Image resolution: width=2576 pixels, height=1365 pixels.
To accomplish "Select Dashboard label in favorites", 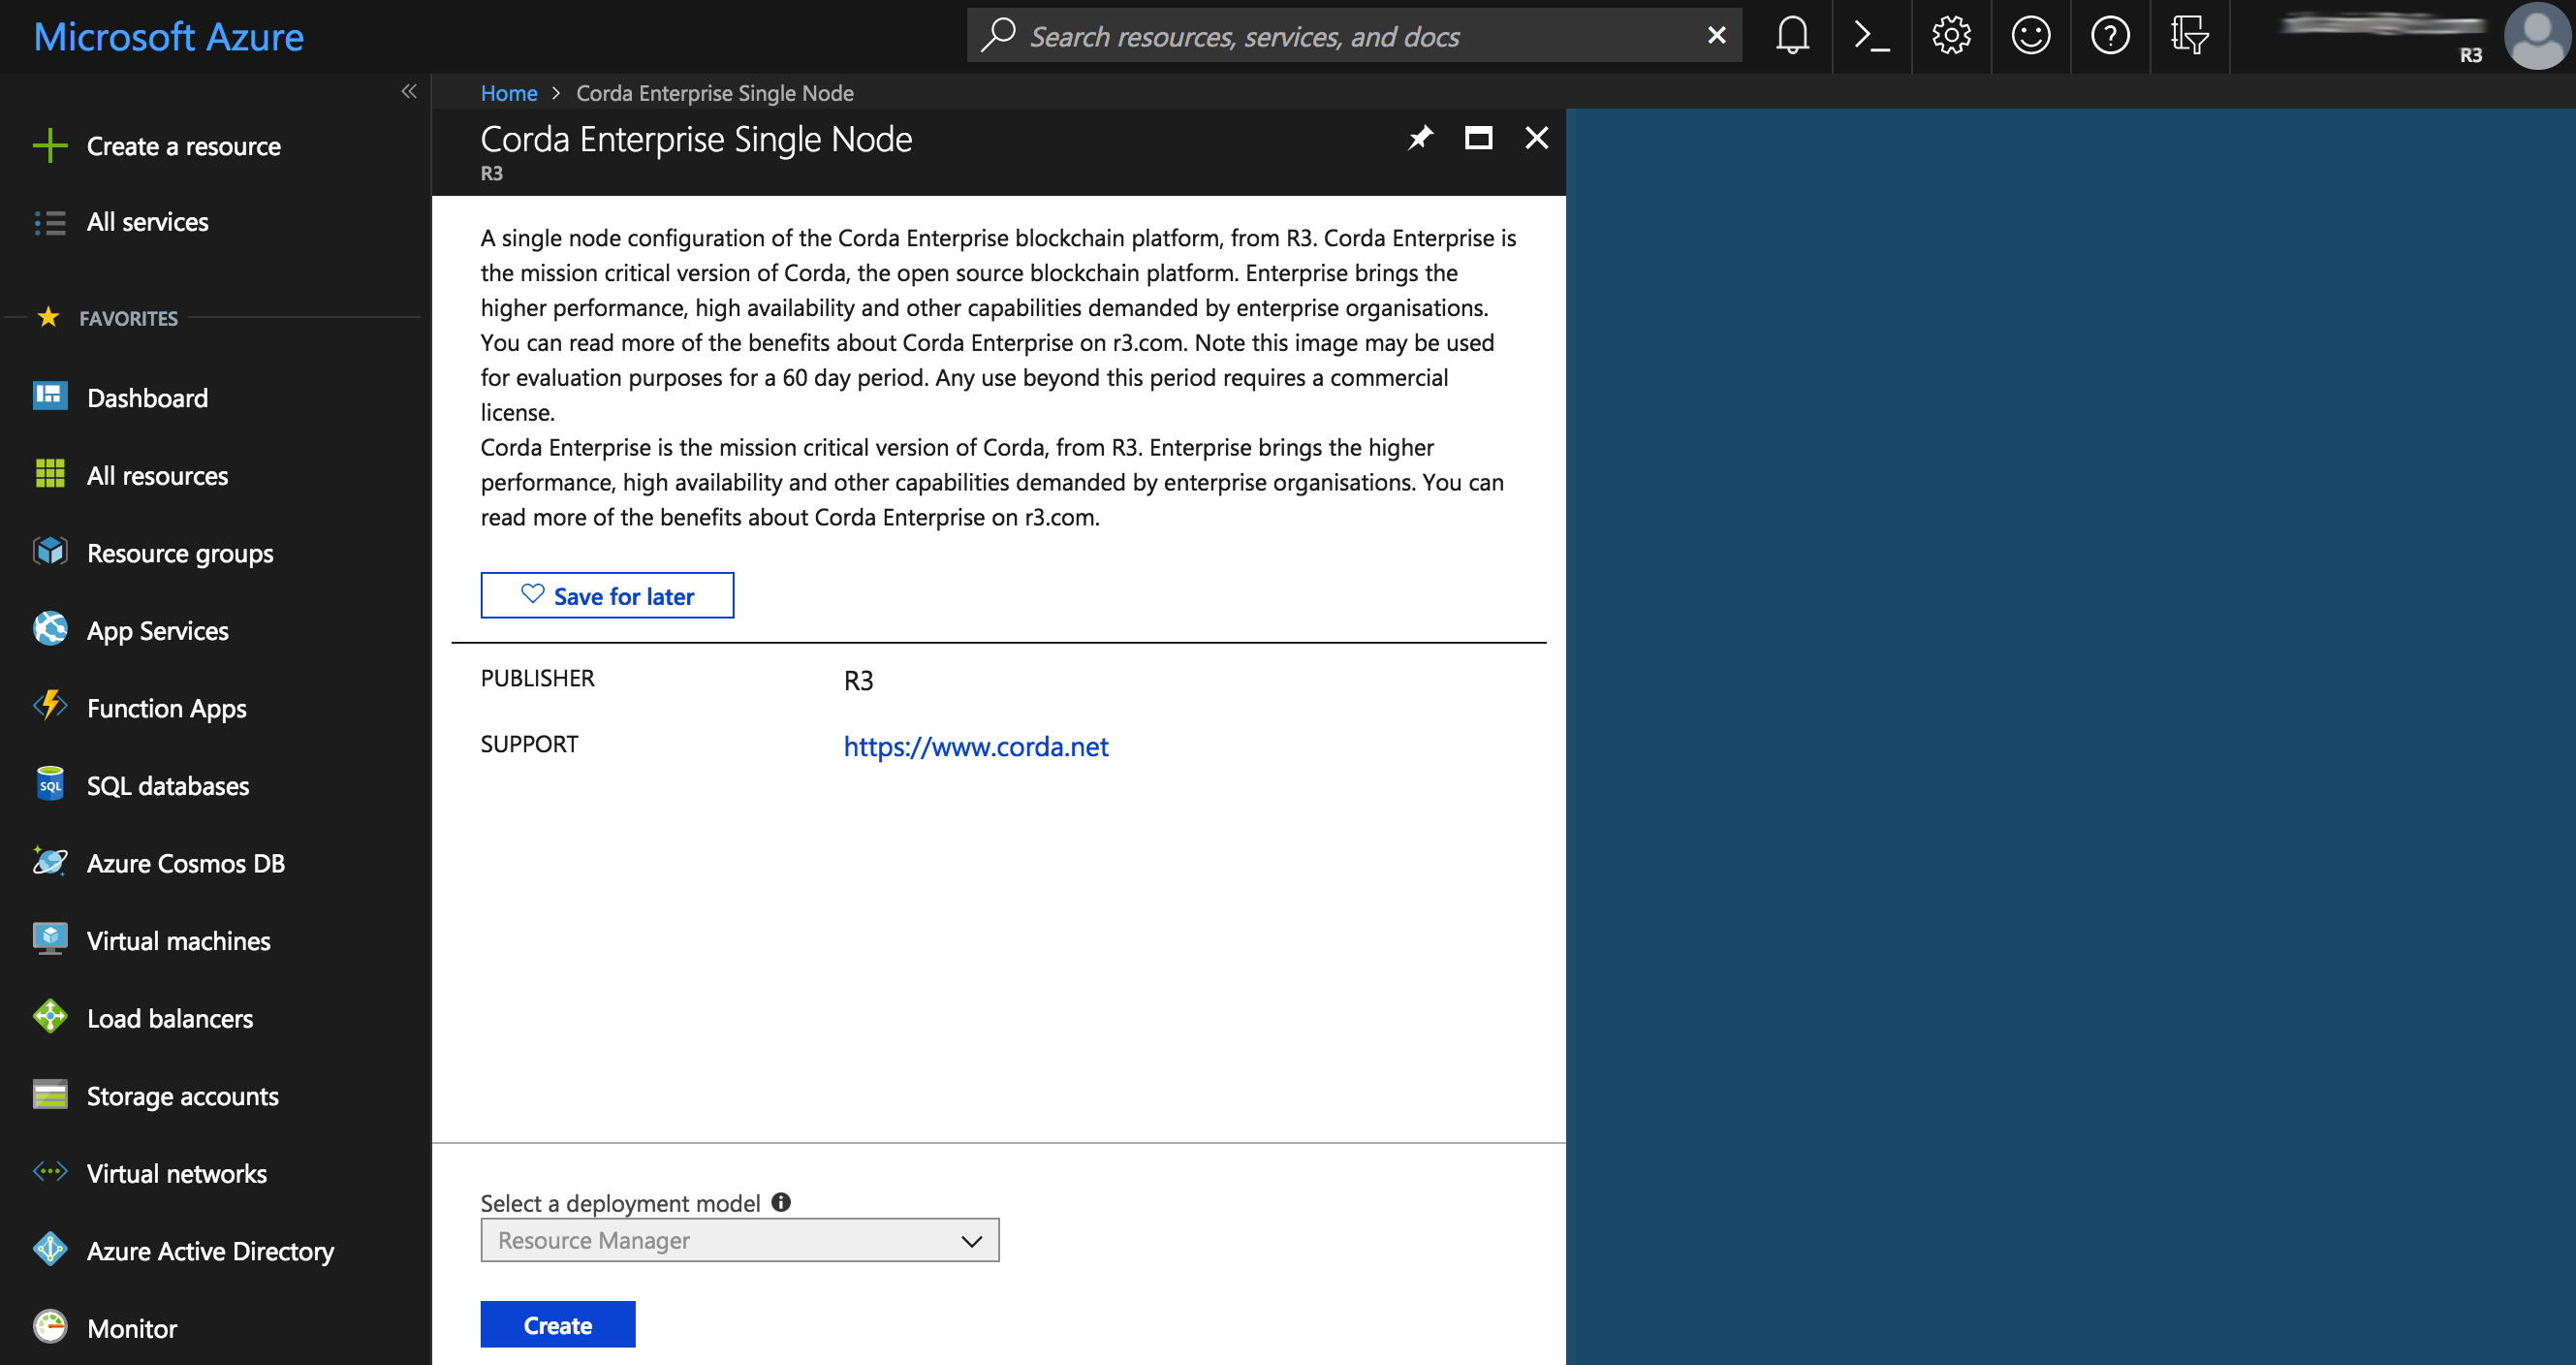I will (148, 398).
